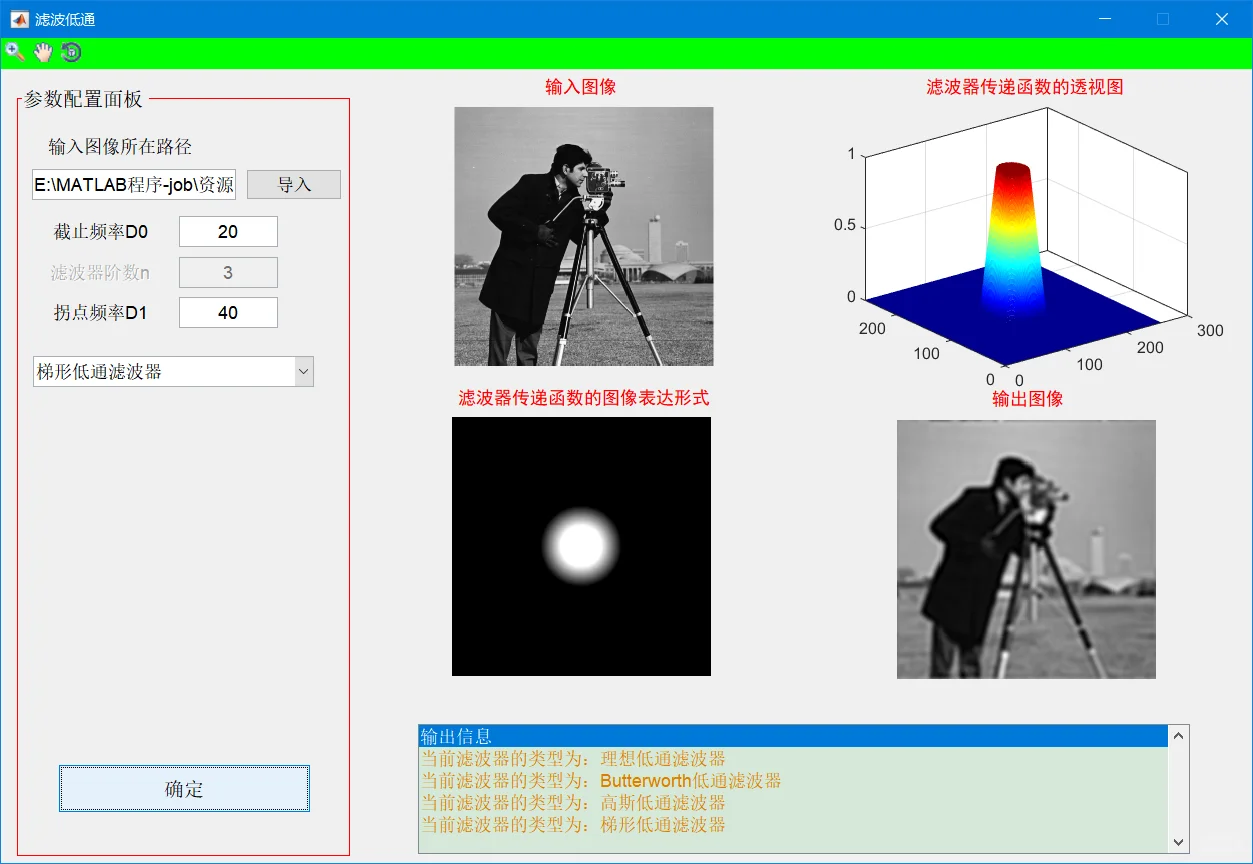This screenshot has height=864, width=1253.
Task: Select the 截止频率D0 value field
Action: coord(227,231)
